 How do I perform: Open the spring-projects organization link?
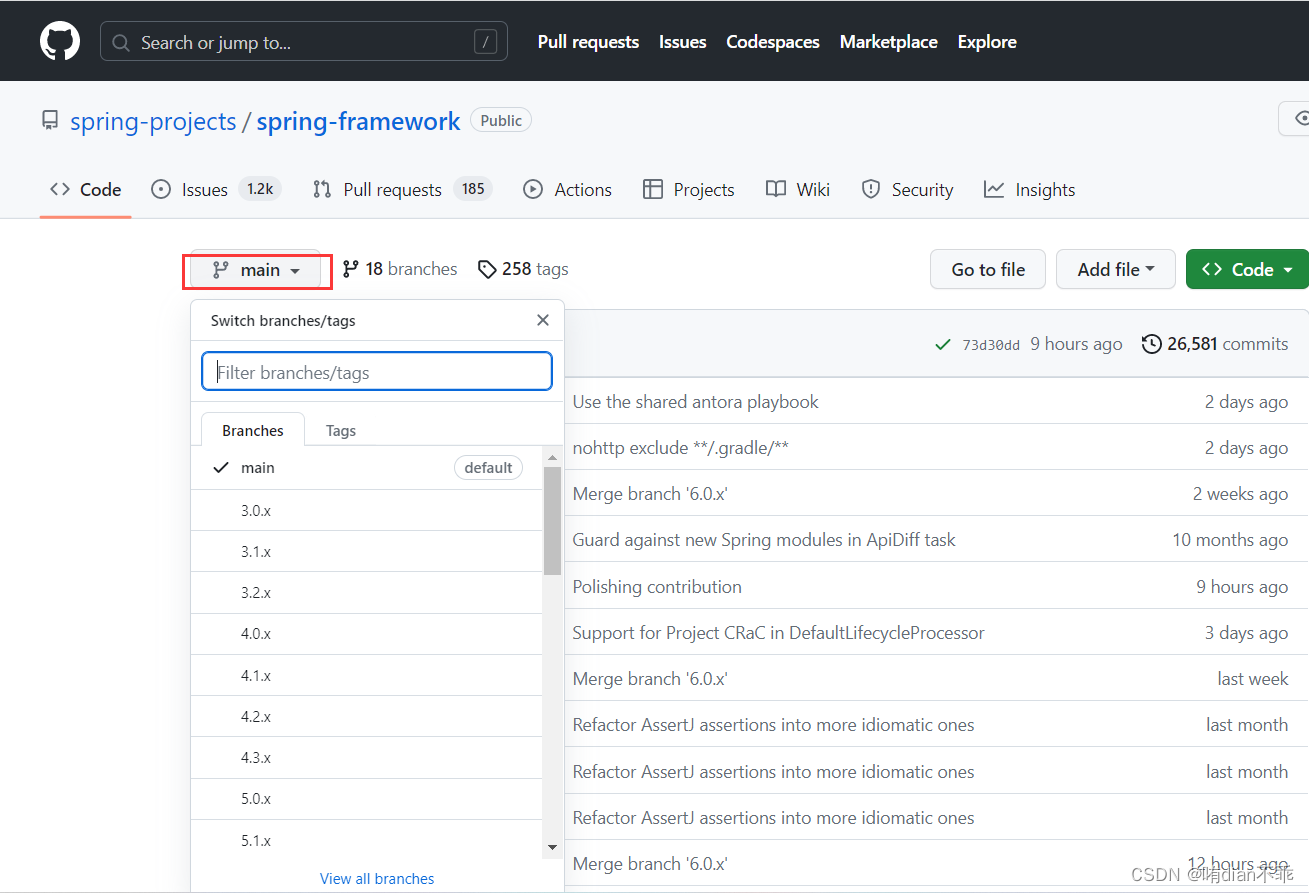(x=153, y=122)
